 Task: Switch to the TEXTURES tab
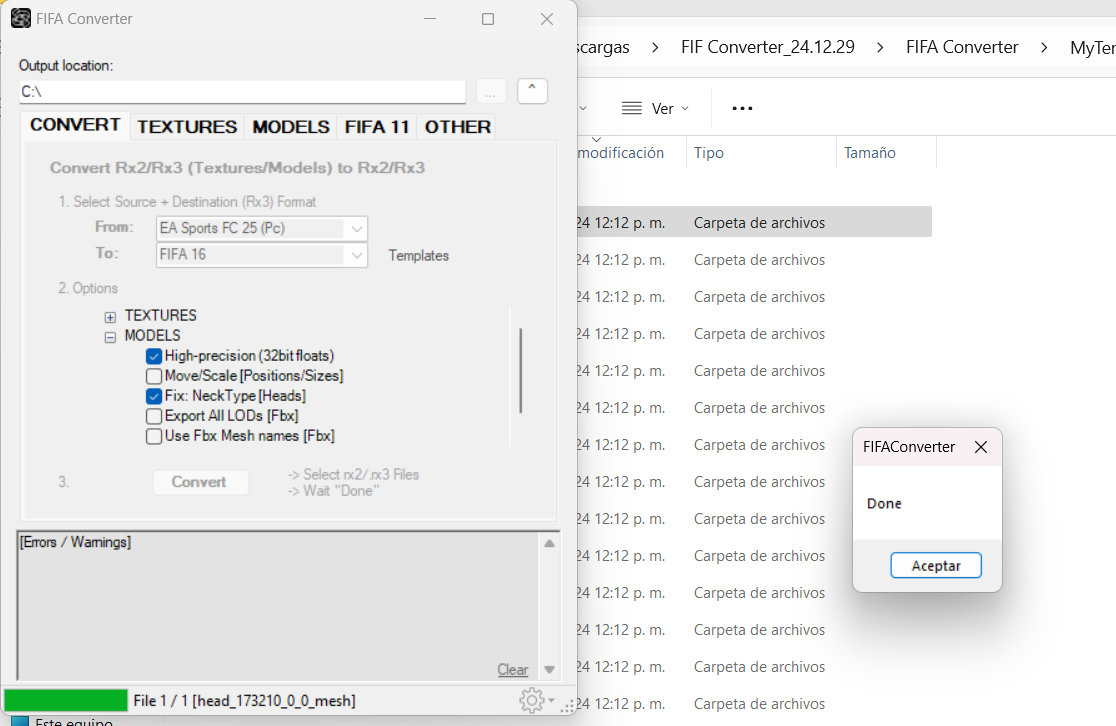pos(187,127)
